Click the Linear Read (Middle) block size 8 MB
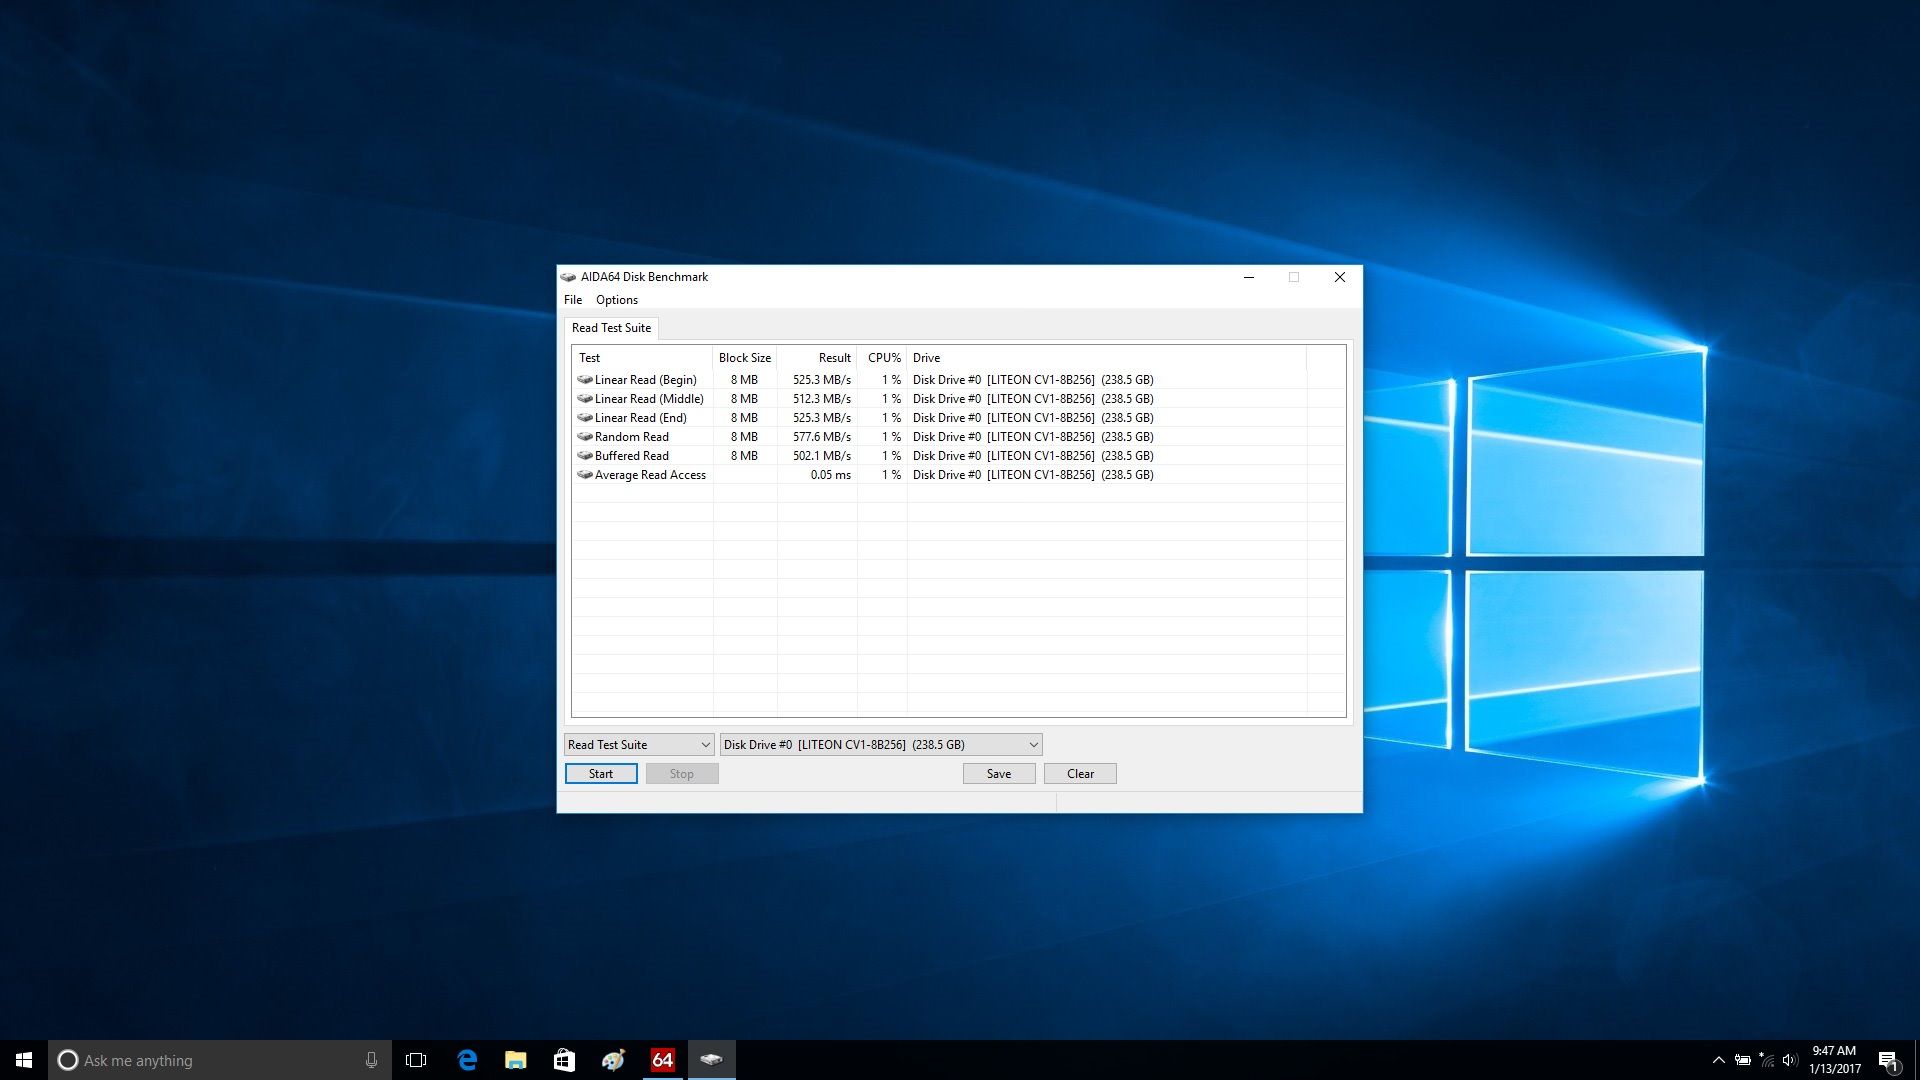The width and height of the screenshot is (1920, 1080). tap(744, 399)
